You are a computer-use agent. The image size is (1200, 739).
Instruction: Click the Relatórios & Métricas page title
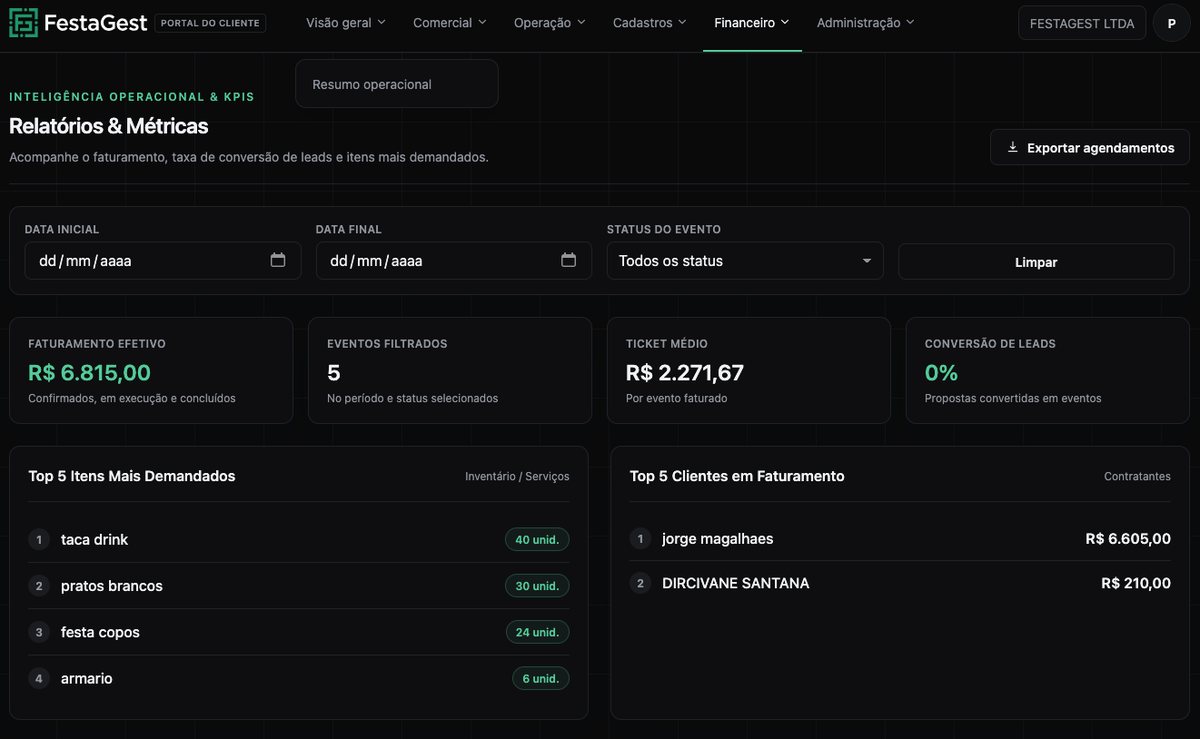tap(109, 126)
